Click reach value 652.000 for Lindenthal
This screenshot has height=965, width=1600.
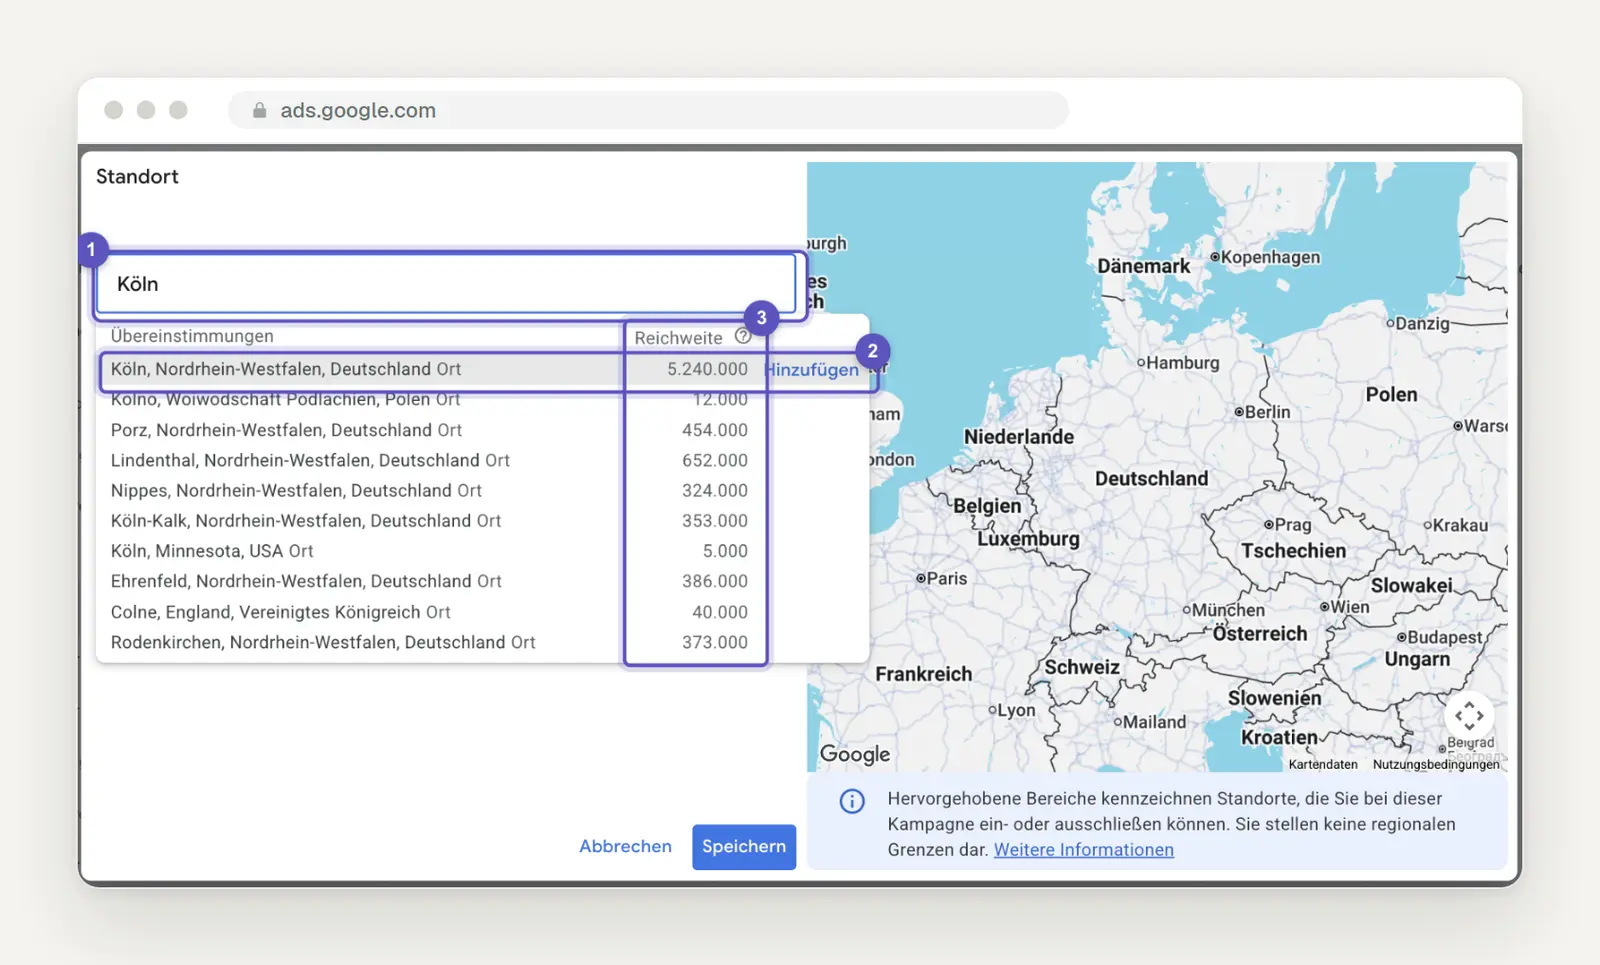tap(715, 460)
